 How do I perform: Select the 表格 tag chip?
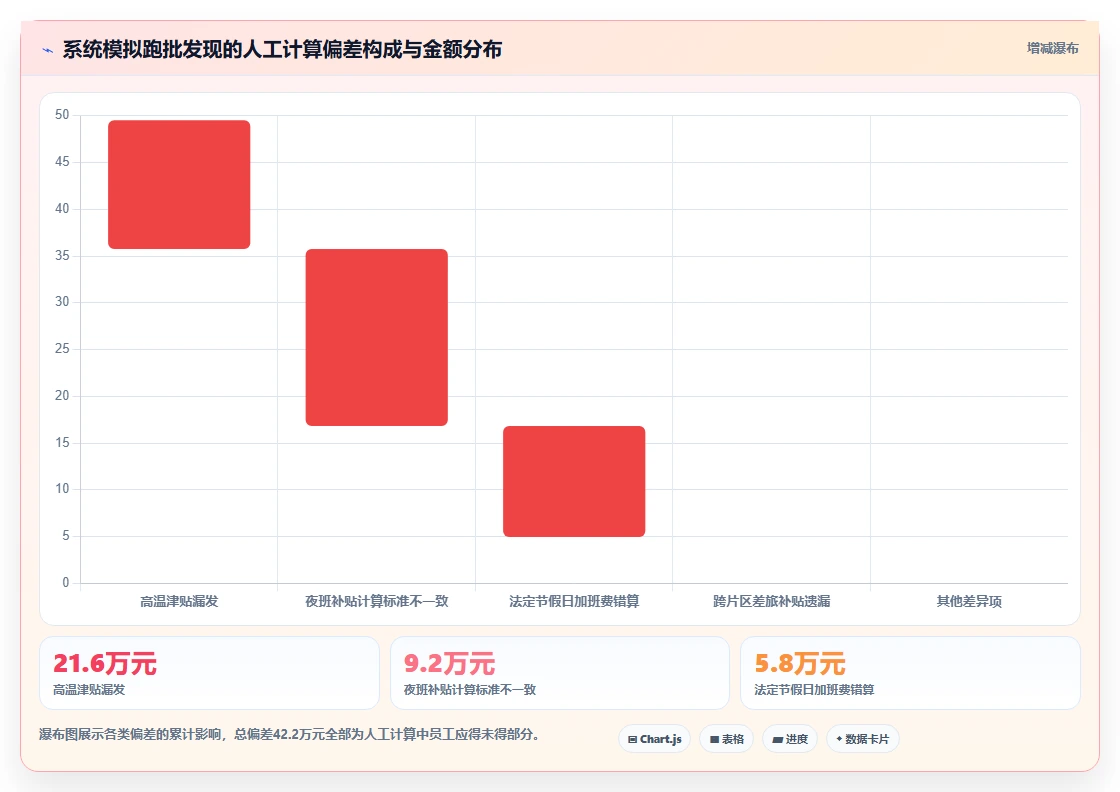point(726,739)
